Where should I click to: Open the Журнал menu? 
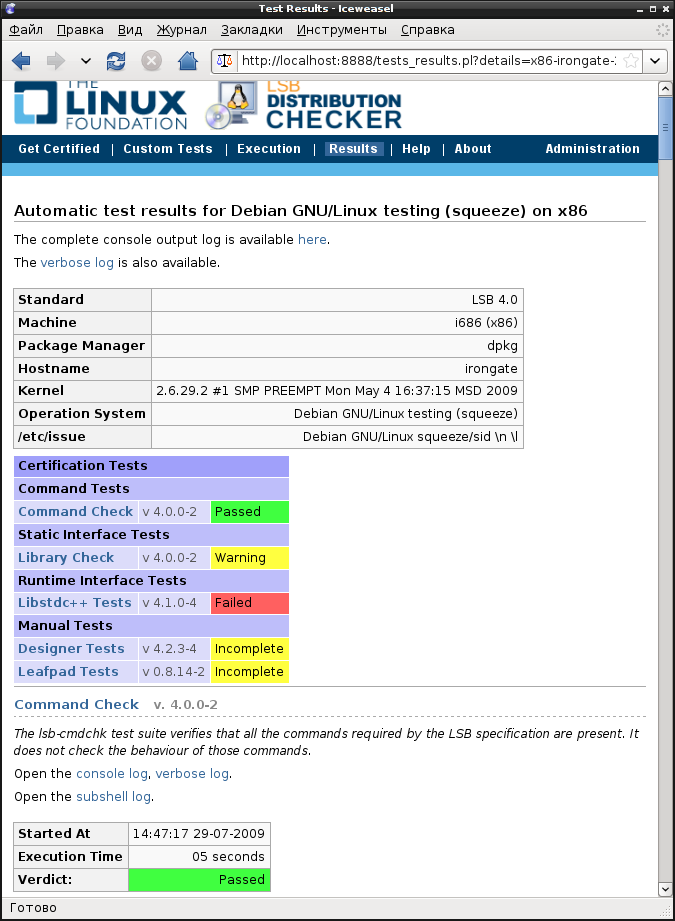click(x=182, y=30)
